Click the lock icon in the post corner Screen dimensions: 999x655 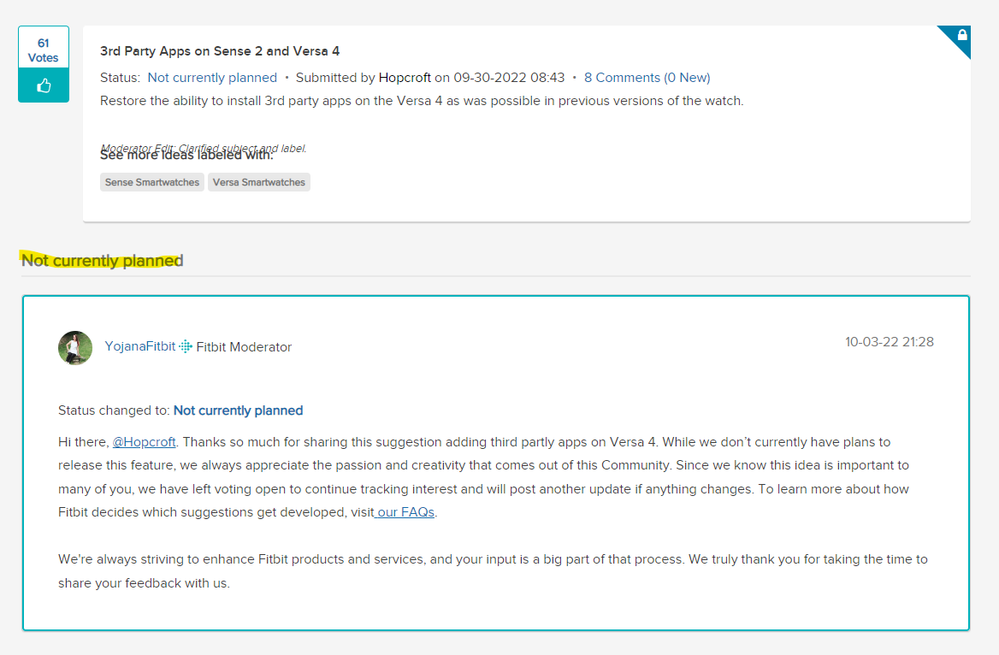point(961,36)
